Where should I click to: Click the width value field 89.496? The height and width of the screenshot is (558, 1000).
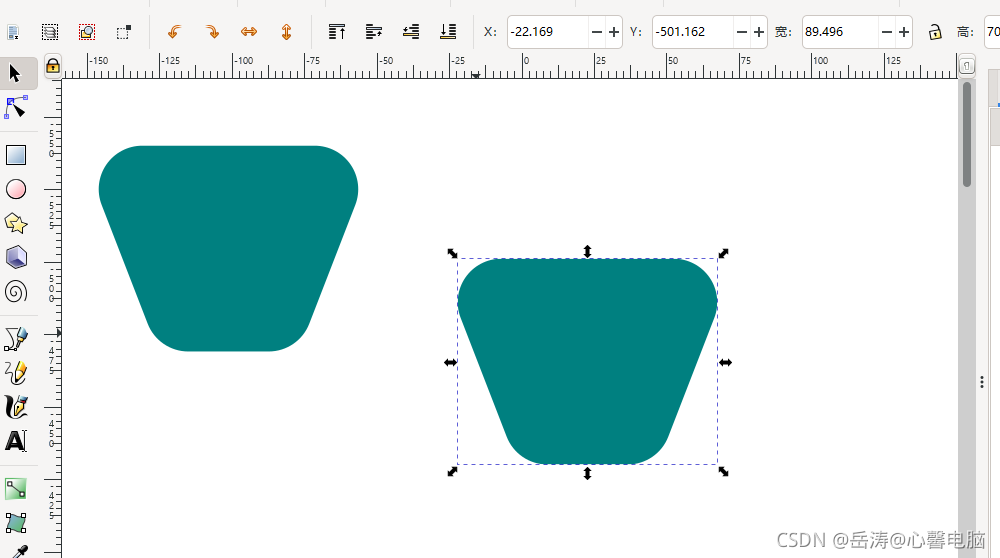(841, 32)
